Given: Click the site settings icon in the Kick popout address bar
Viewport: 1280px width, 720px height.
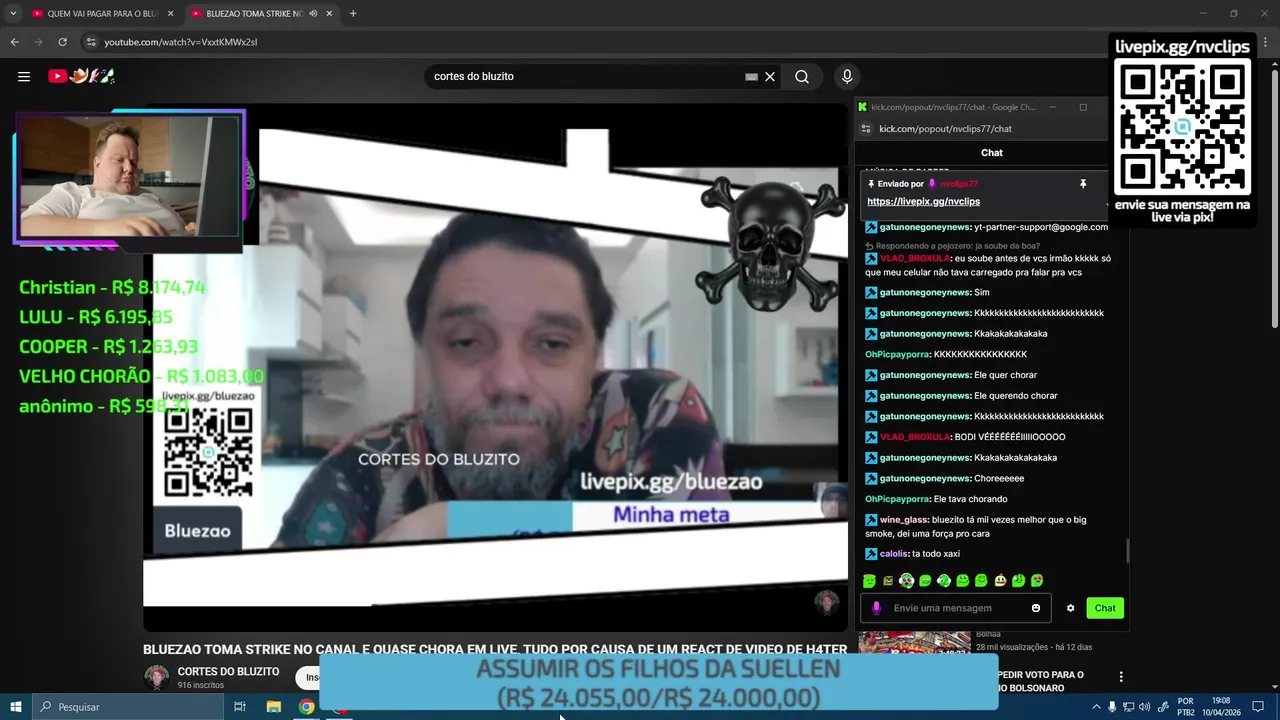Looking at the screenshot, I should coord(866,129).
